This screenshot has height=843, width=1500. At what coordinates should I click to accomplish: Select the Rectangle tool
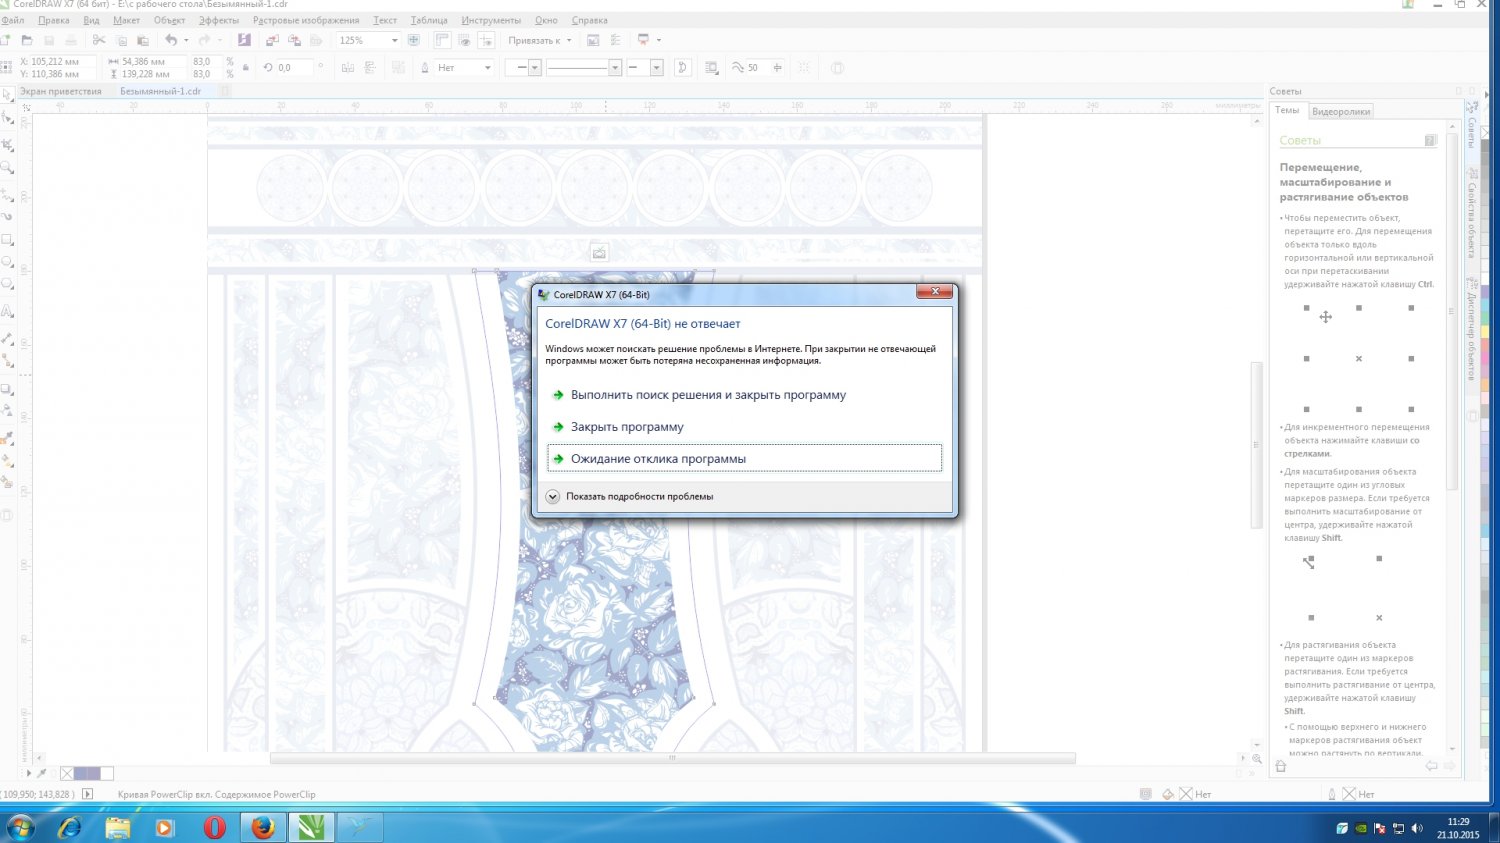(8, 240)
